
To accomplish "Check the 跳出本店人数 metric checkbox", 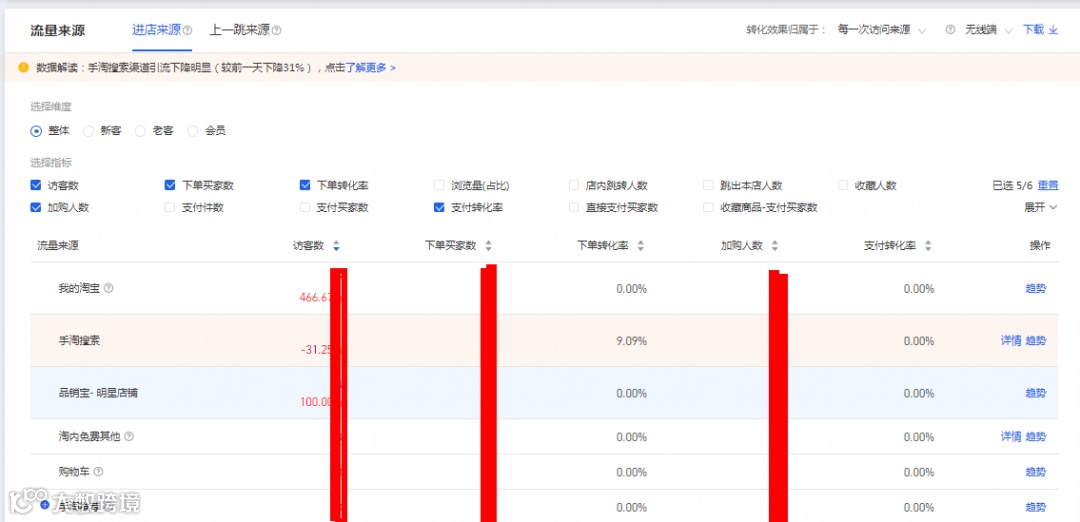I will click(x=707, y=185).
